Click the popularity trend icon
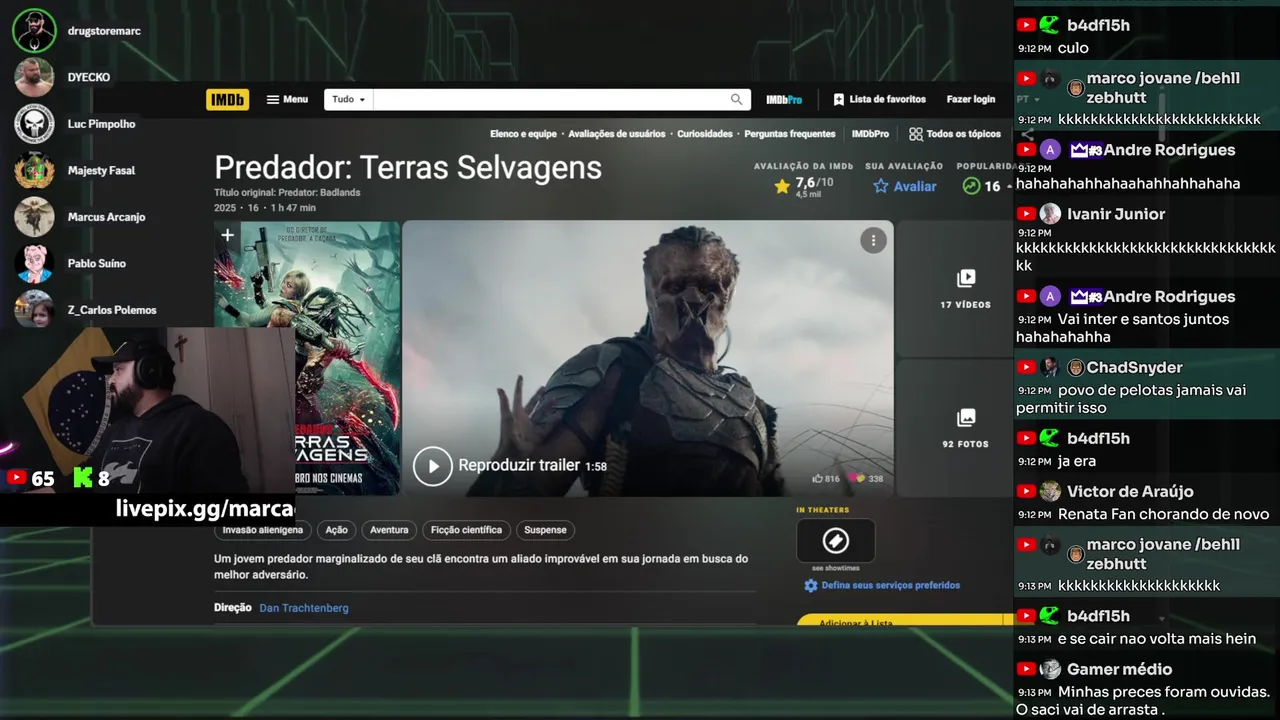Image resolution: width=1280 pixels, height=720 pixels. point(970,186)
